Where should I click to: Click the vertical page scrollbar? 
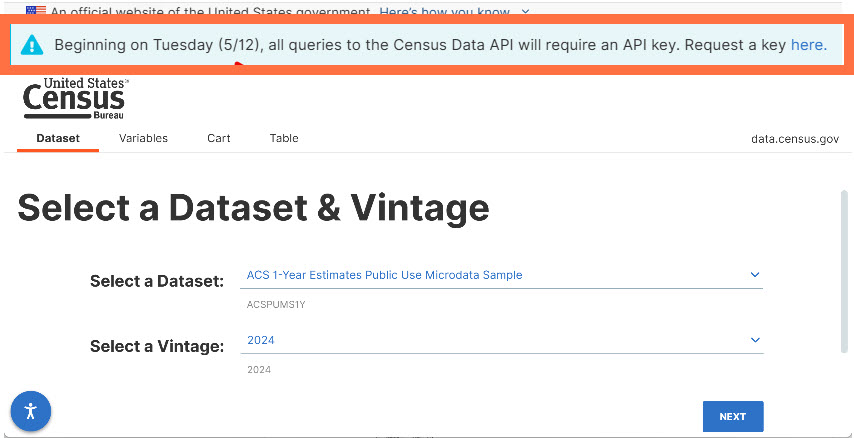[x=844, y=271]
